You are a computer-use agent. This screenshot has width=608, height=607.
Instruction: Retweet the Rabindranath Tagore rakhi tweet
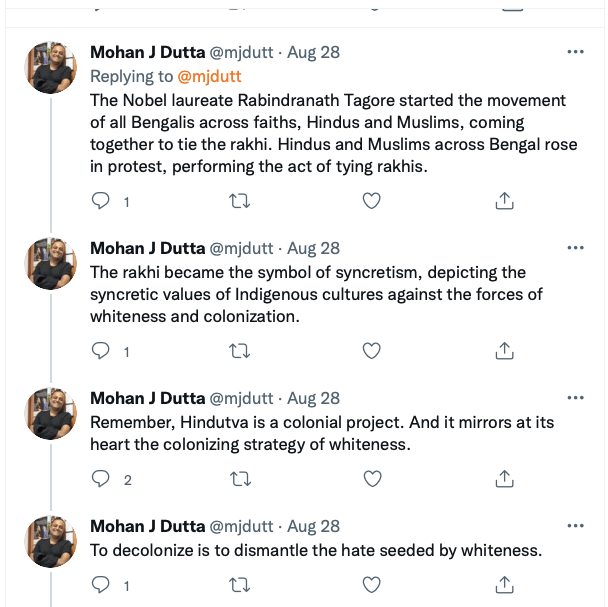[x=240, y=201]
